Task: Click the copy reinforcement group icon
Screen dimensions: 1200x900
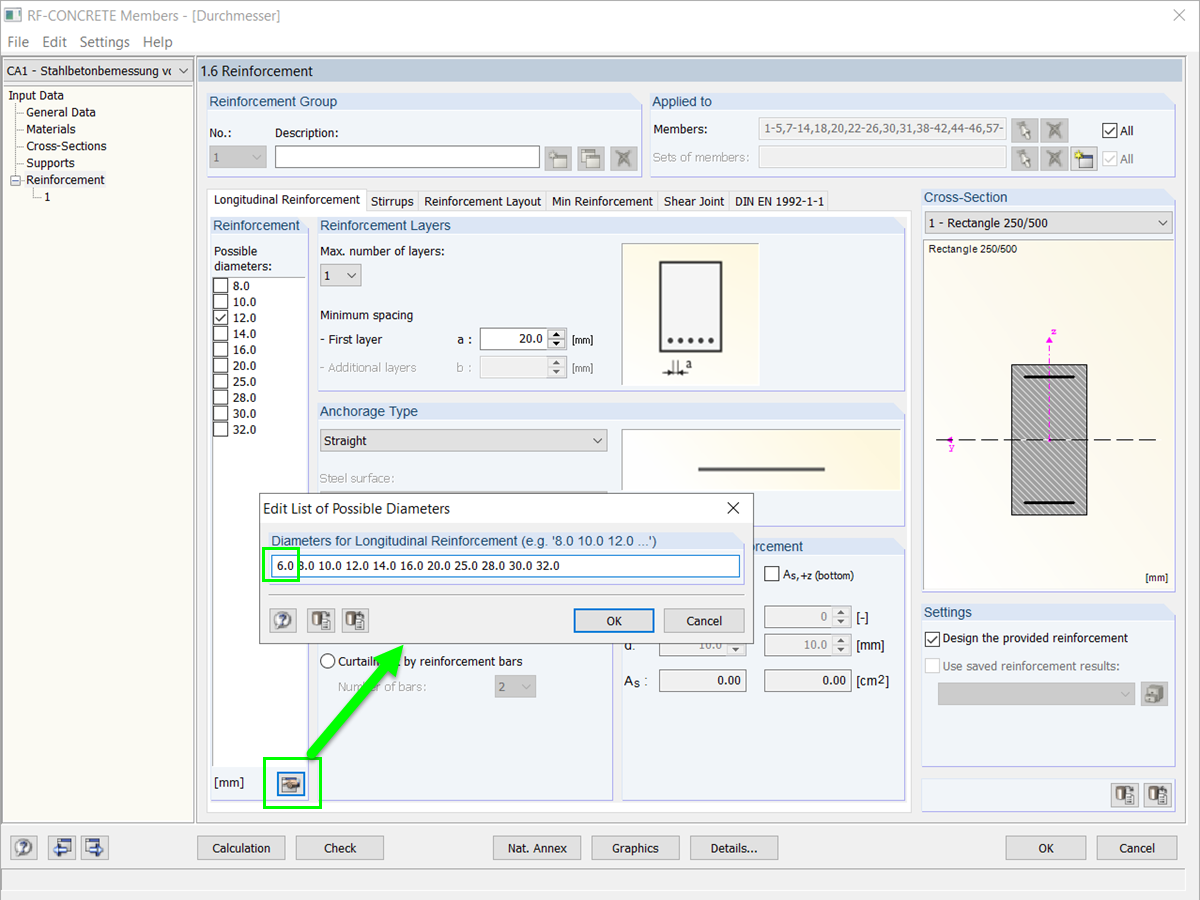Action: pyautogui.click(x=590, y=157)
